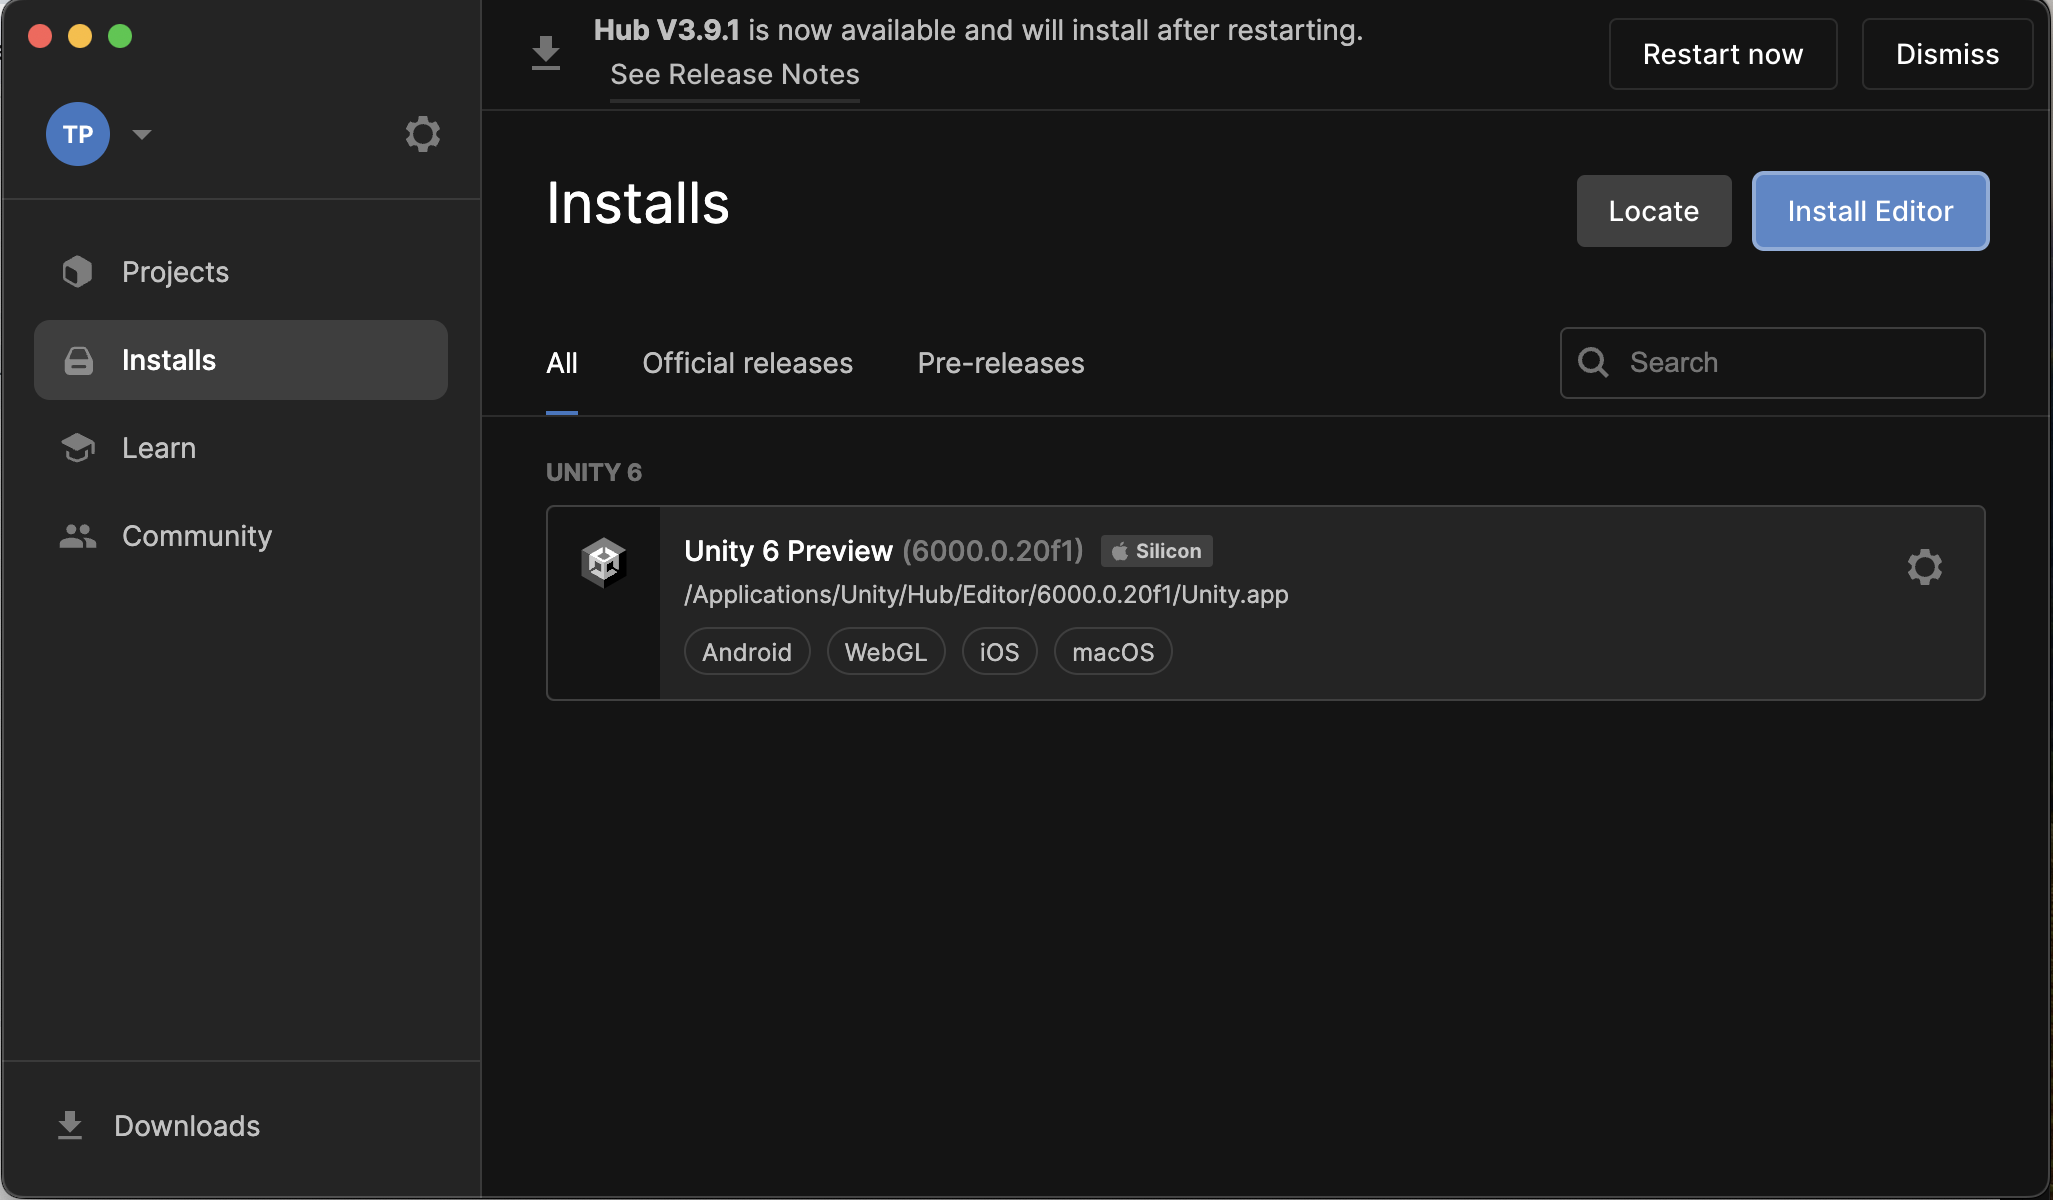Click the macOS module tag
Screen dimensions: 2053x1200
[x=1113, y=652]
